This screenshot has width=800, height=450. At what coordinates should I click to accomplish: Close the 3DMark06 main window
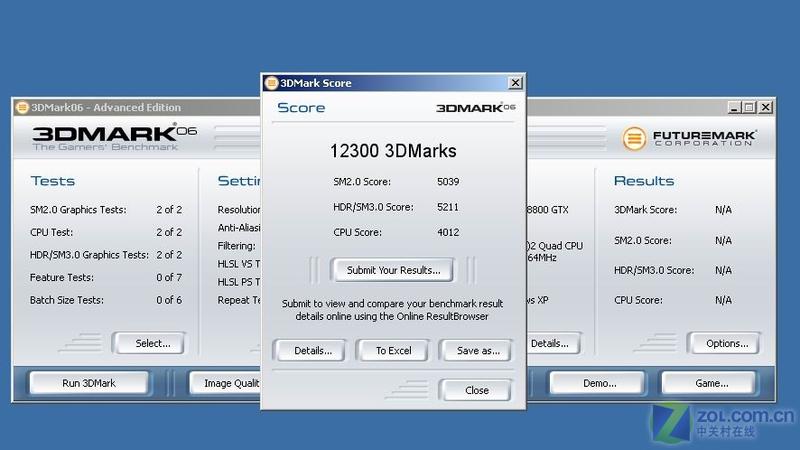(x=766, y=107)
